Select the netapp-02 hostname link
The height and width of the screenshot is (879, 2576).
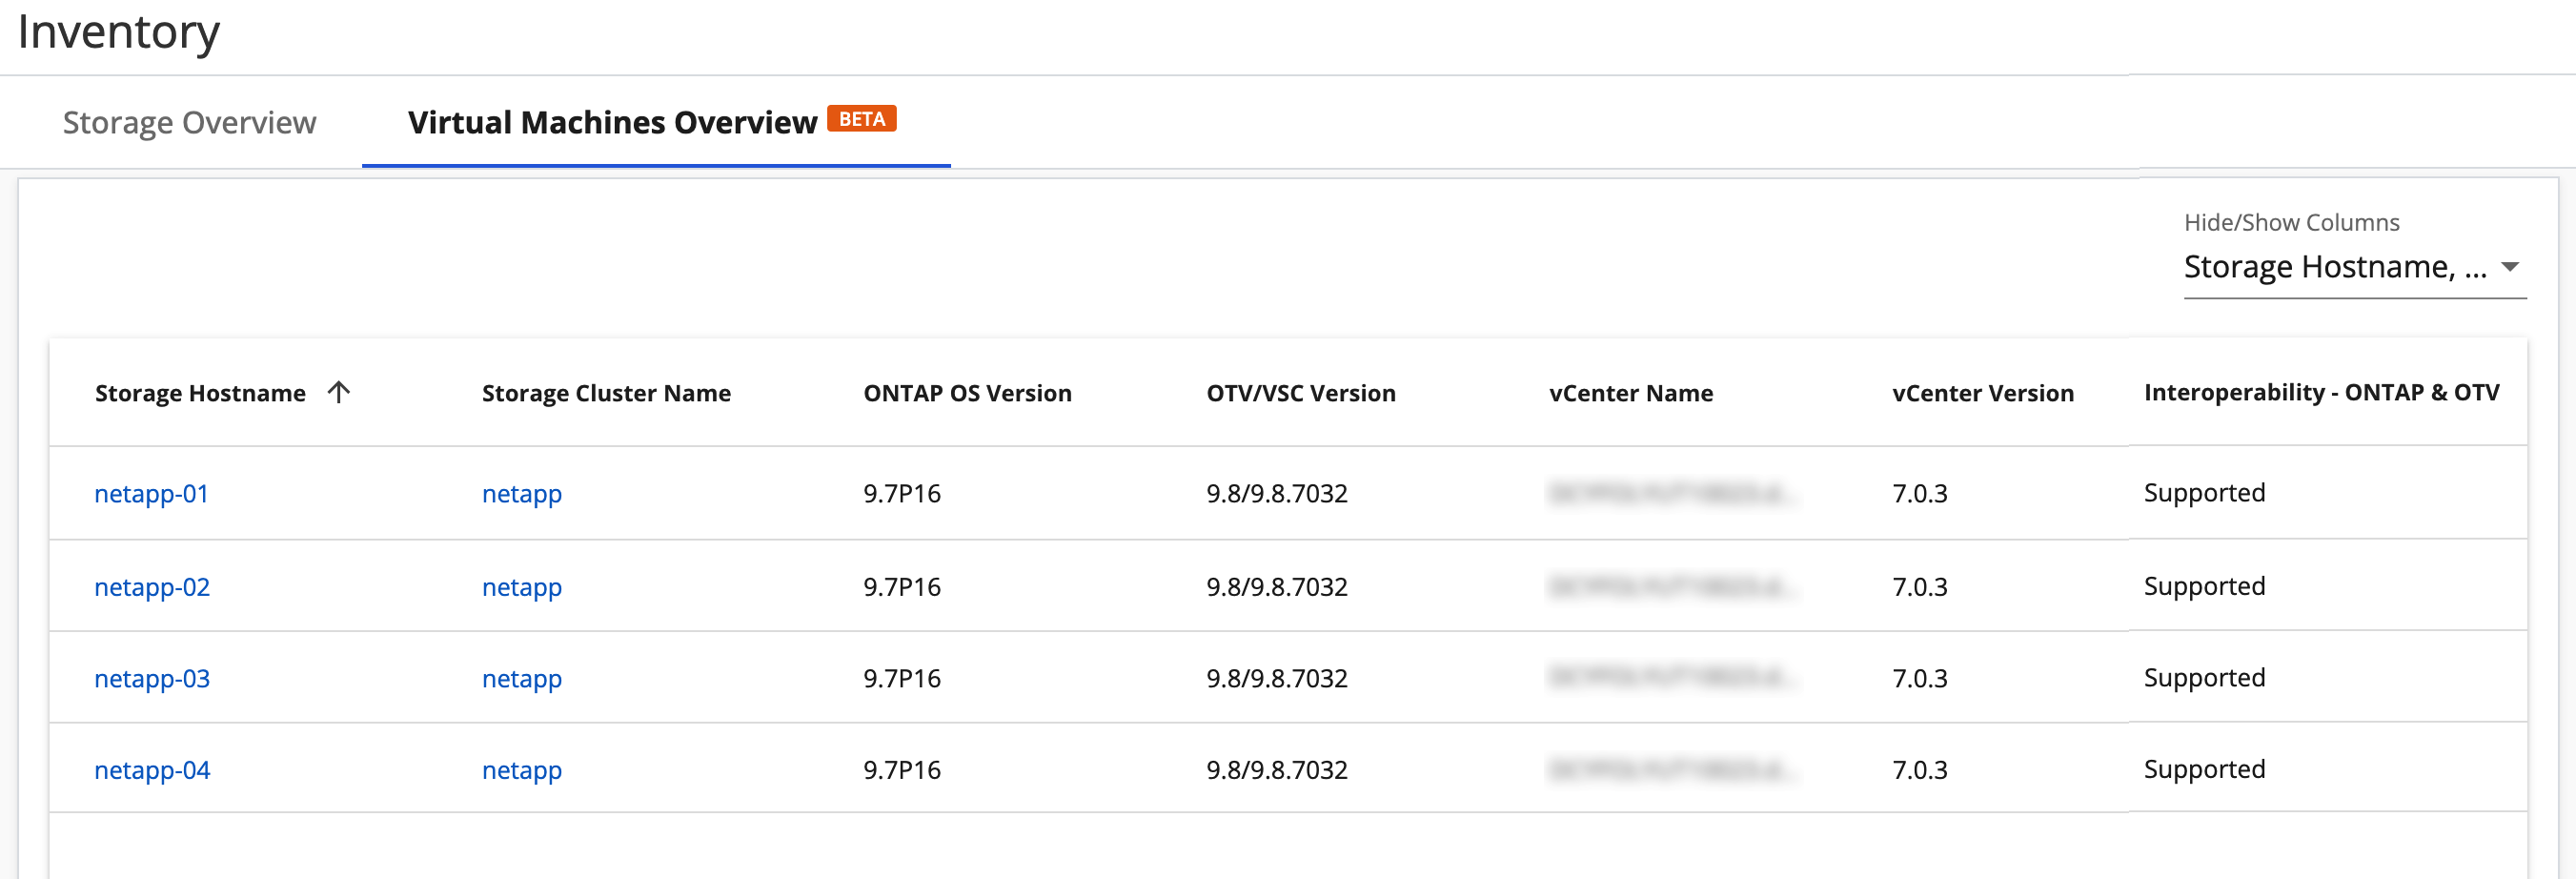[151, 587]
